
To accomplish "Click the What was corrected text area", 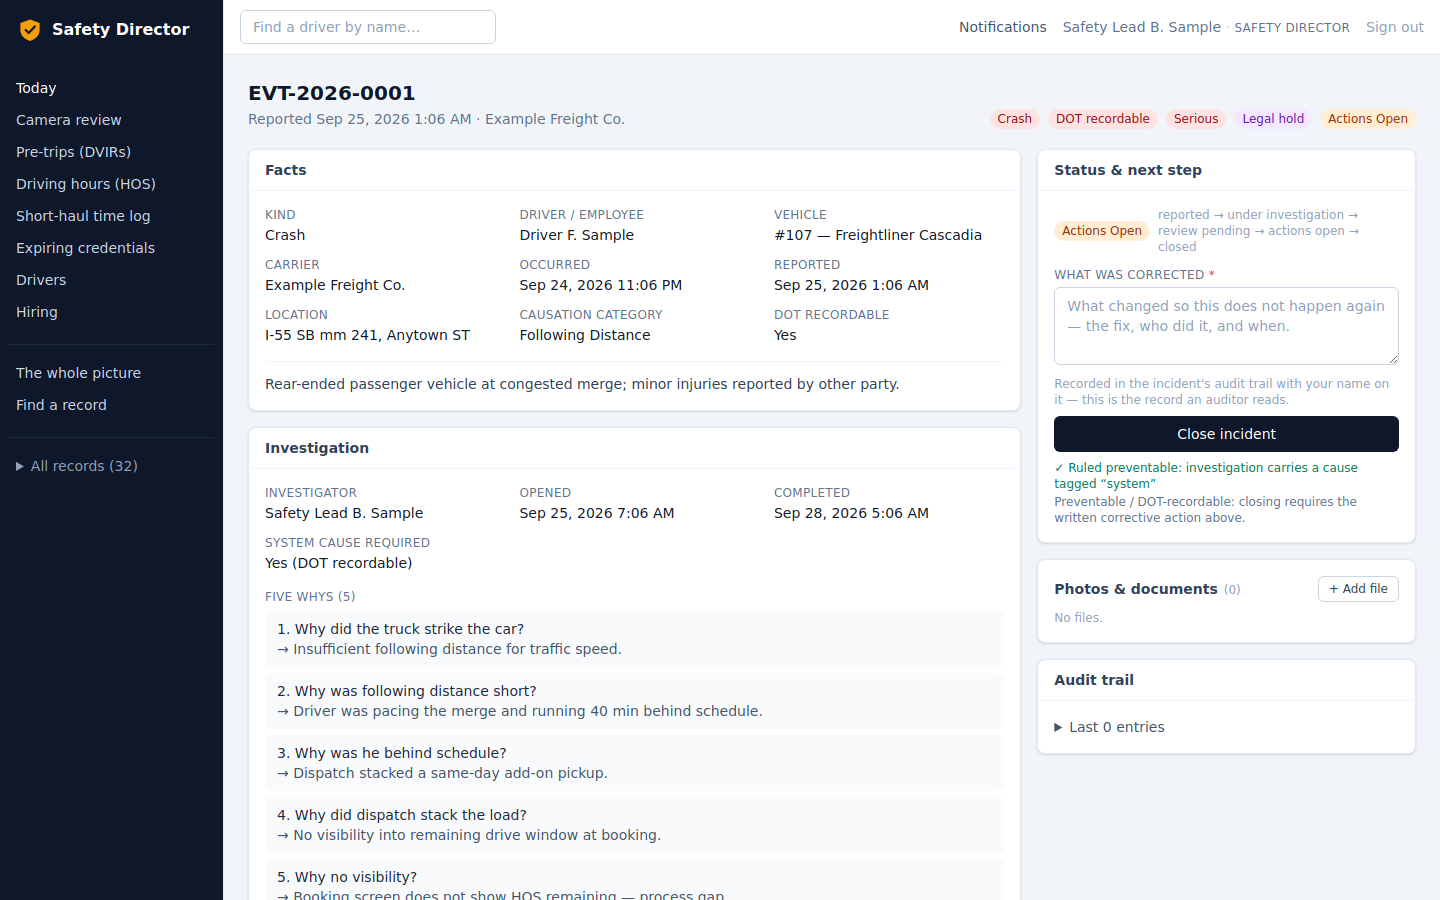I will pyautogui.click(x=1226, y=326).
